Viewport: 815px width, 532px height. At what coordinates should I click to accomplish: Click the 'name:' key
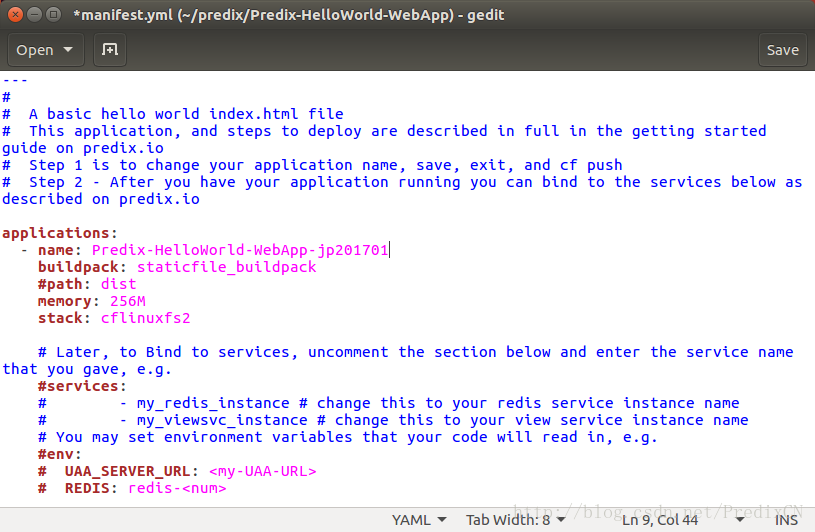(x=60, y=250)
